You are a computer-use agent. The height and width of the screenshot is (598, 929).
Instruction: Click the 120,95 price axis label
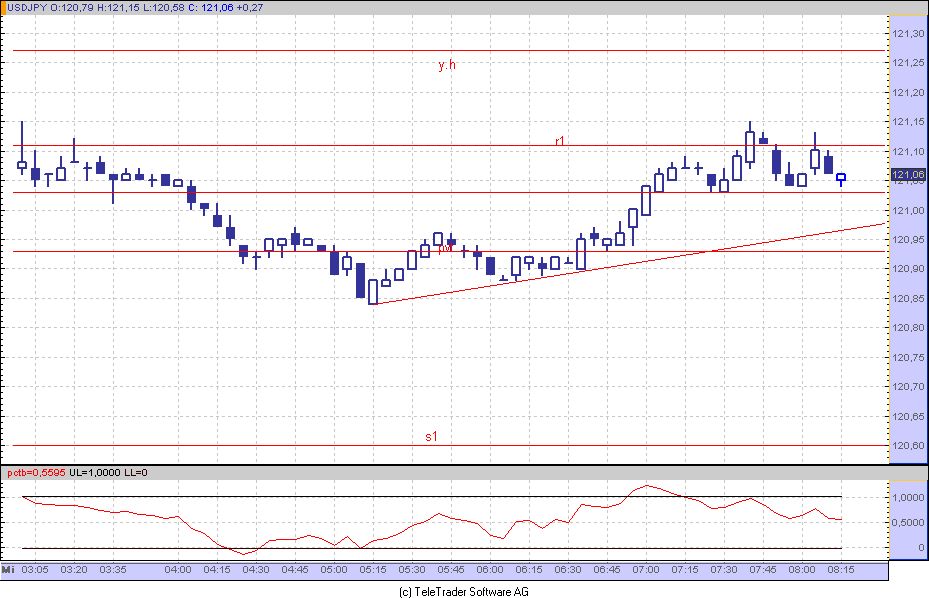(908, 239)
